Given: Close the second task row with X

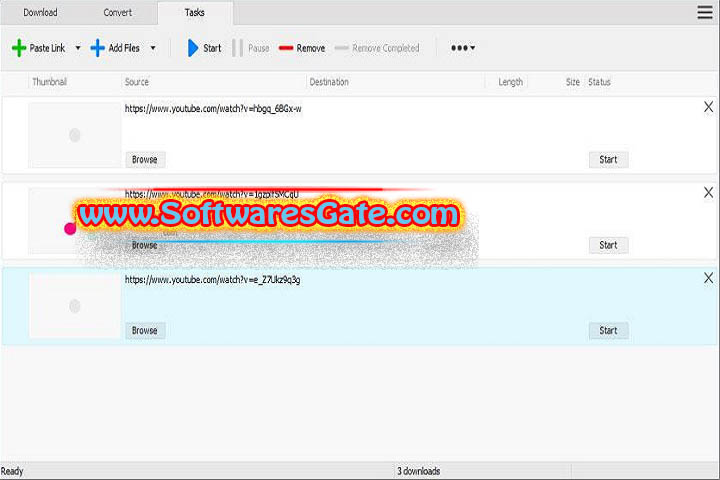Looking at the screenshot, I should click(709, 192).
